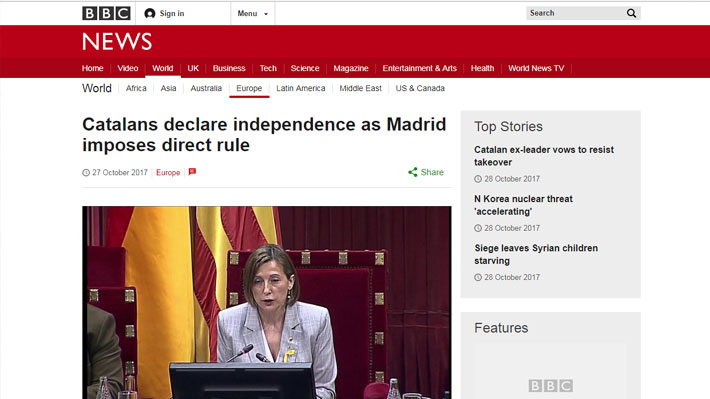Click the clock icon beside 27 October 2017
Screen dimensions: 710x399
point(86,173)
